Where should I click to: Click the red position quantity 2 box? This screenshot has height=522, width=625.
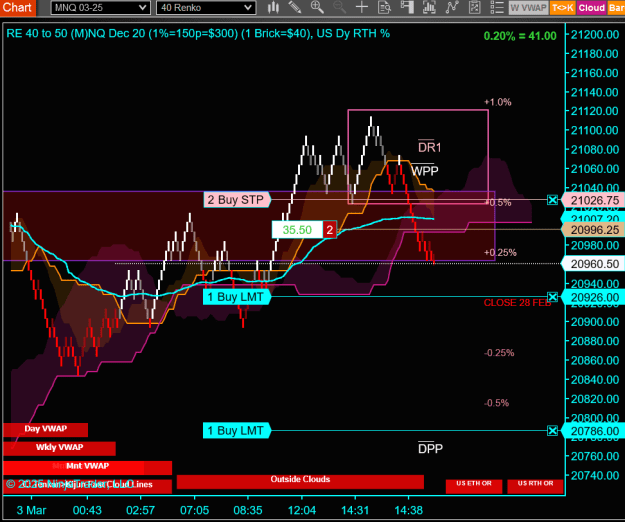(330, 230)
